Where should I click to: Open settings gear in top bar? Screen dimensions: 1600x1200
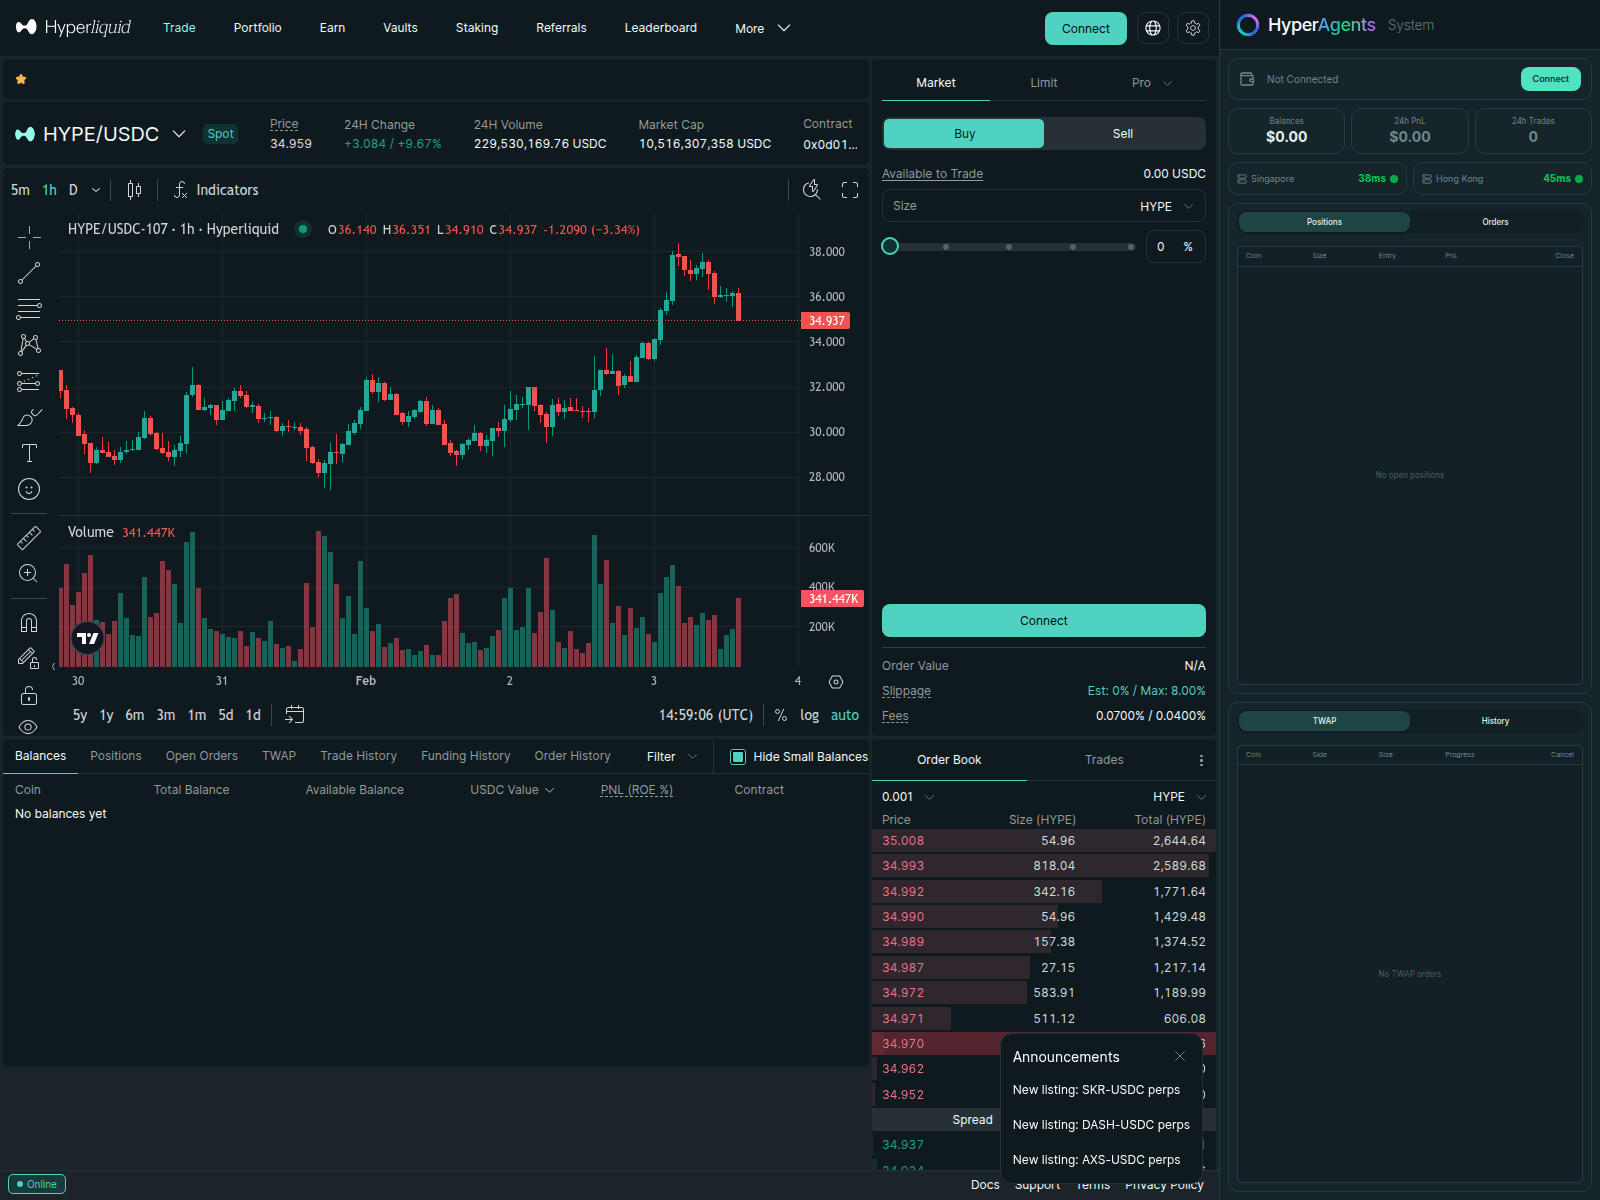click(x=1193, y=28)
